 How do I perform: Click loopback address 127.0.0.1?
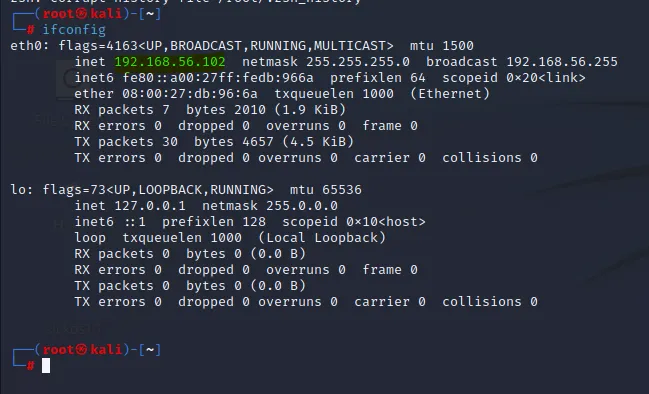(150, 206)
